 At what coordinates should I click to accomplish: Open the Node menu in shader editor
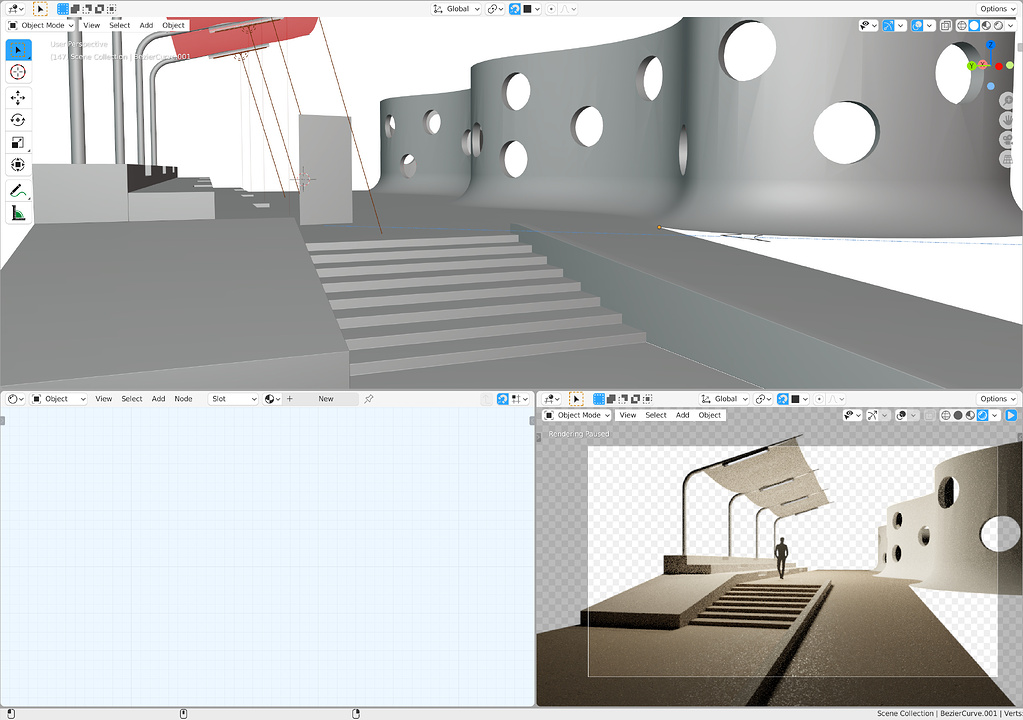(183, 399)
